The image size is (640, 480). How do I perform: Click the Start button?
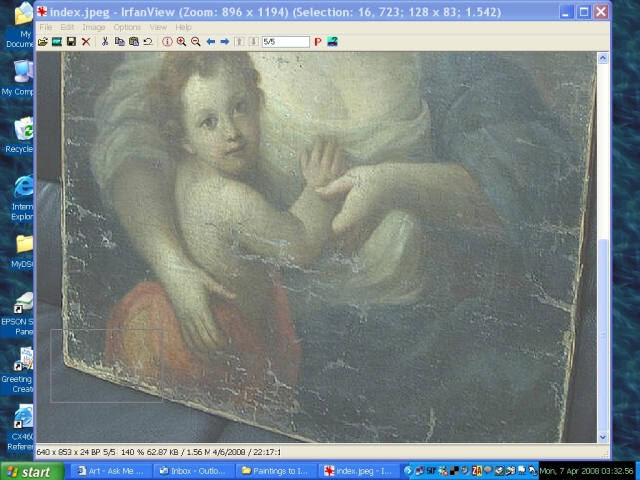[32, 472]
